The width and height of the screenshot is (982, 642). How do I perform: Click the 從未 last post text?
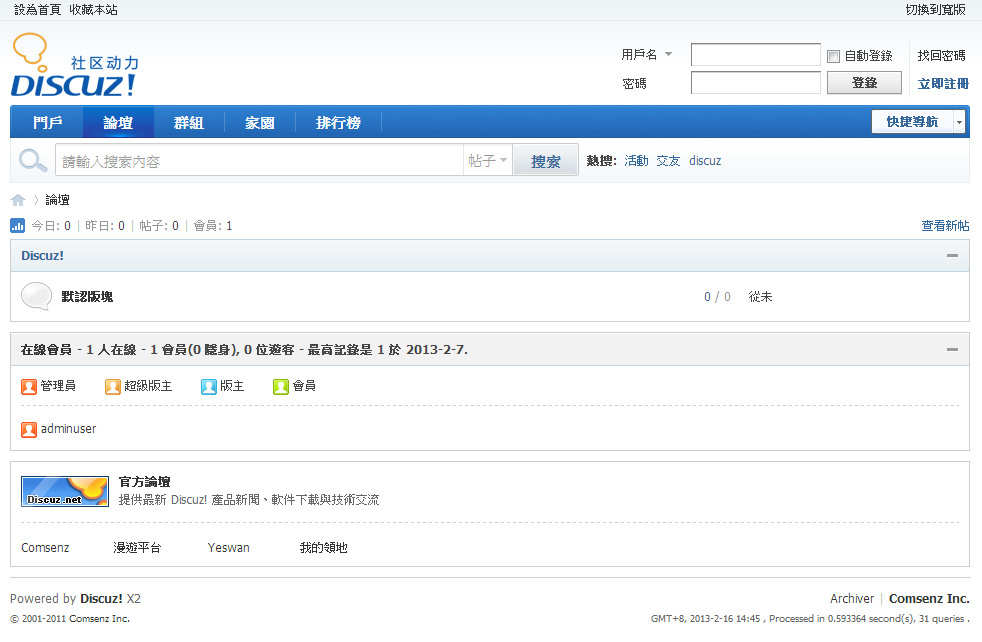(x=760, y=297)
